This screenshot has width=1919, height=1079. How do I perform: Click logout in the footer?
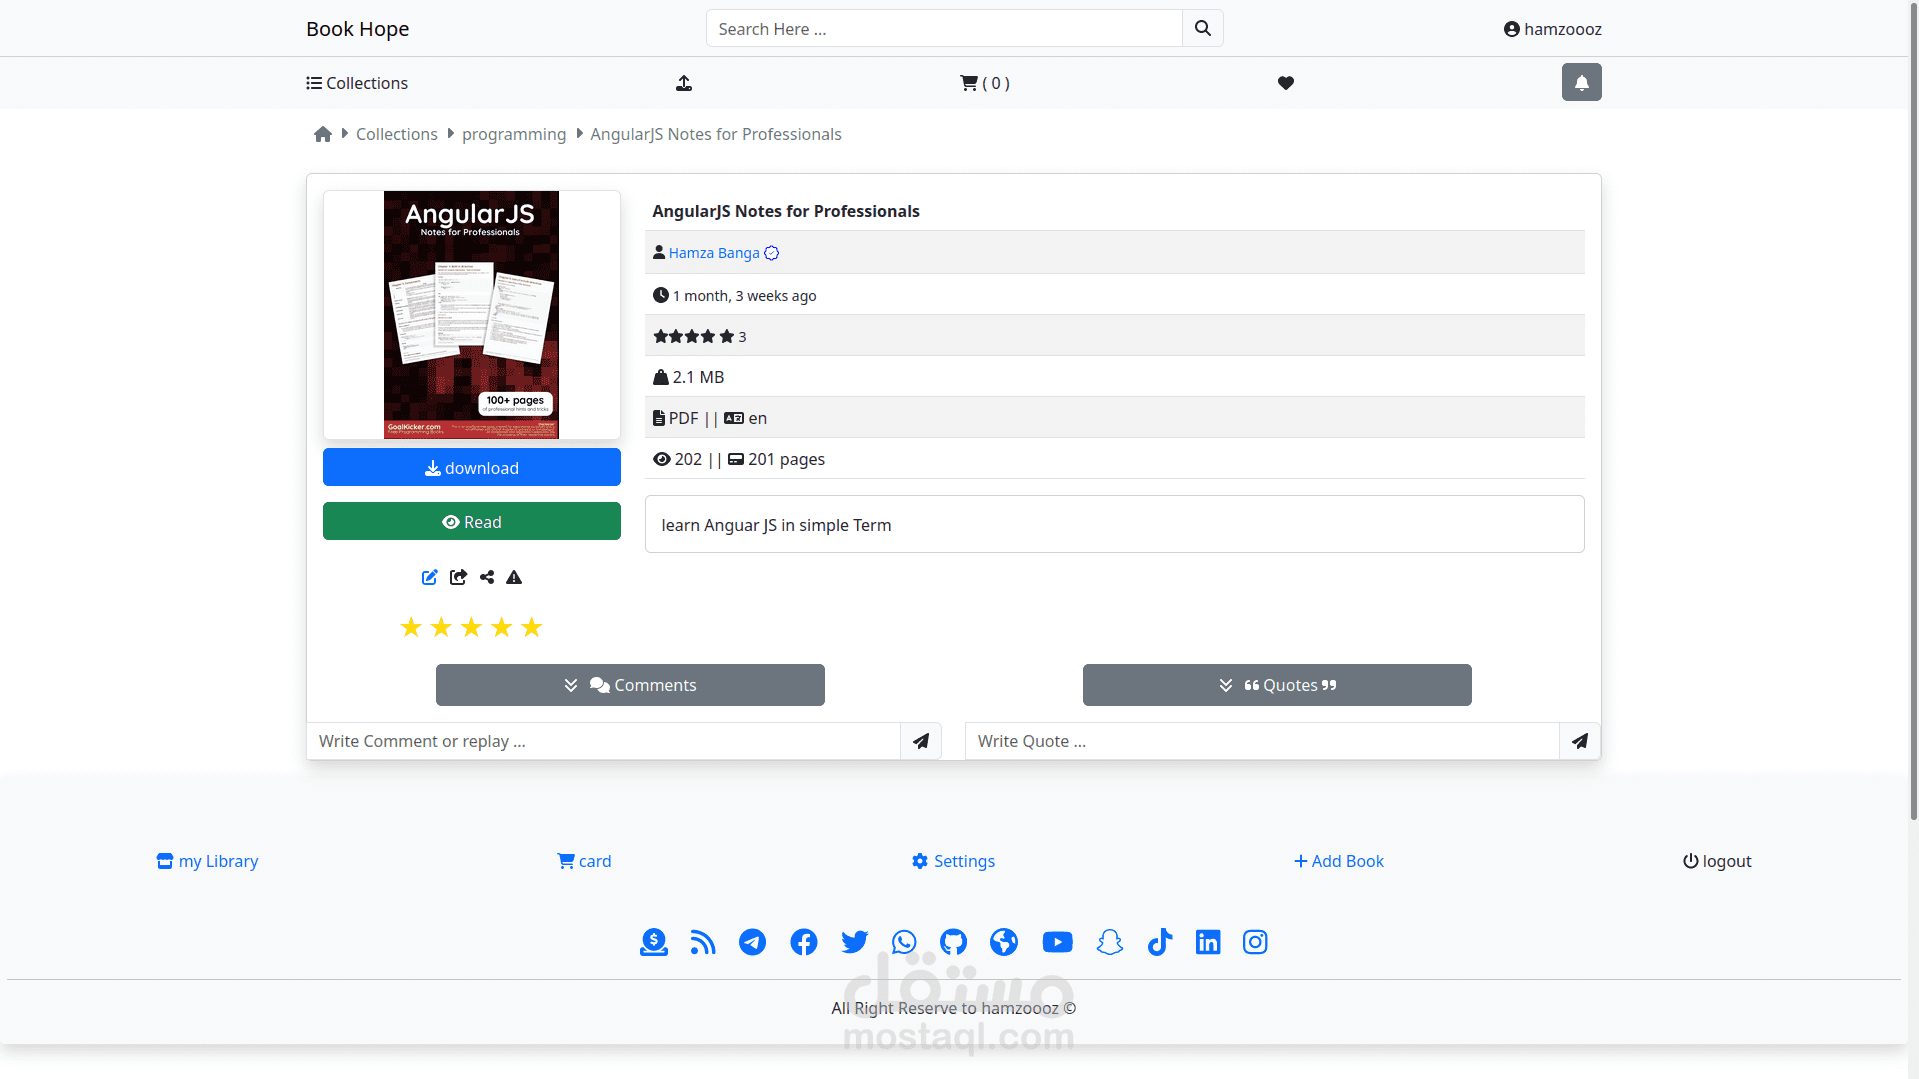click(x=1717, y=861)
